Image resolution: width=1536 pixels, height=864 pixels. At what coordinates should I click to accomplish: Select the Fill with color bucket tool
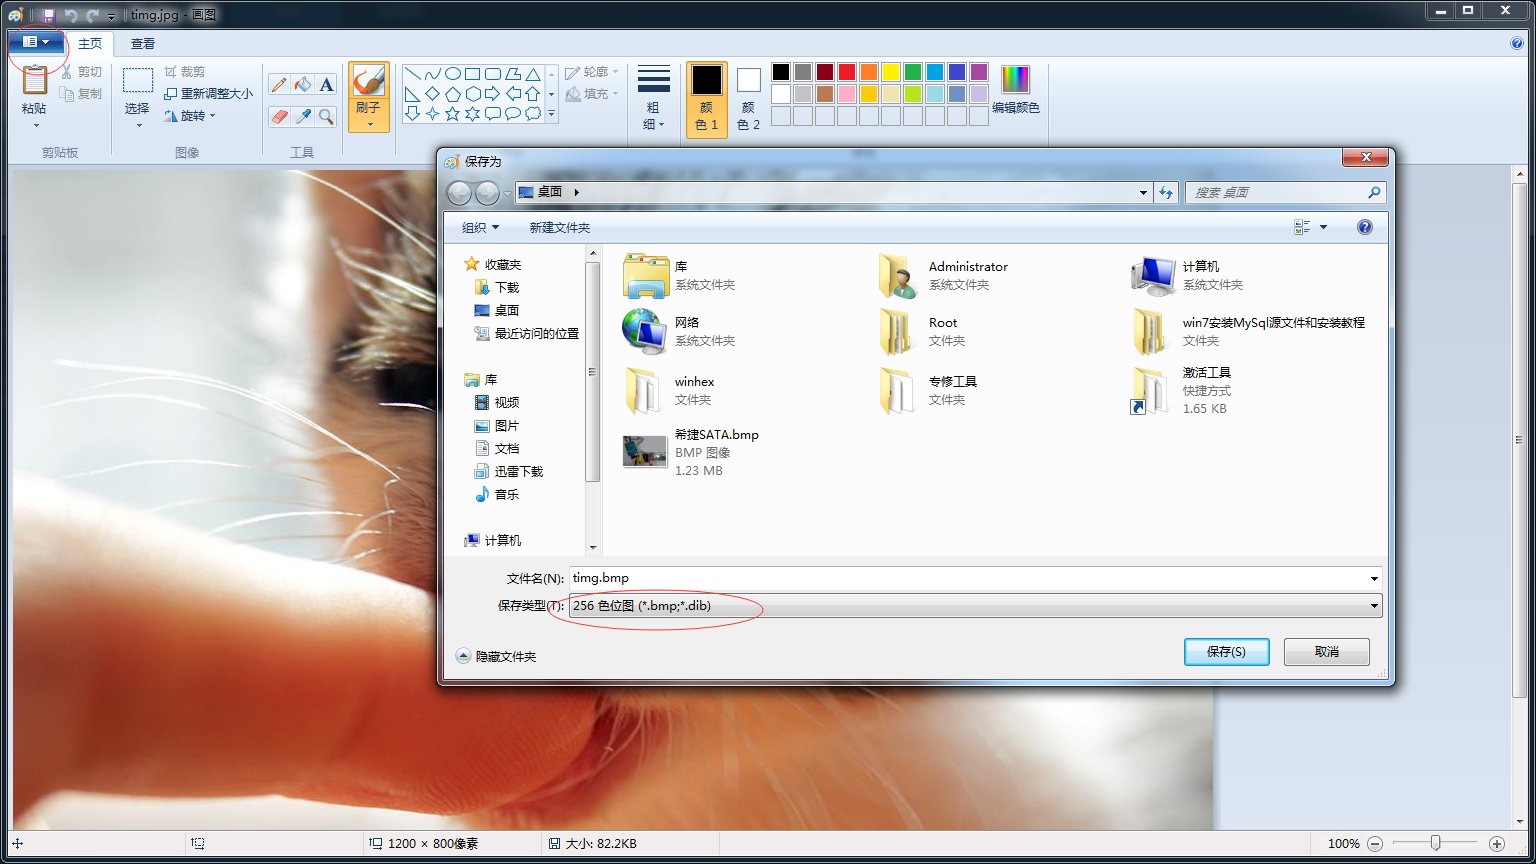coord(303,86)
